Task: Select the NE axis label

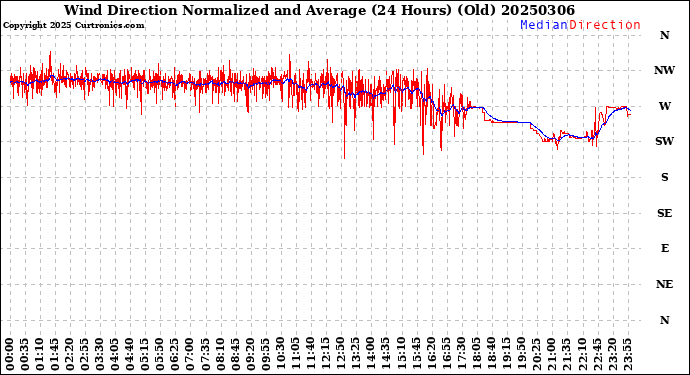Action: 664,284
